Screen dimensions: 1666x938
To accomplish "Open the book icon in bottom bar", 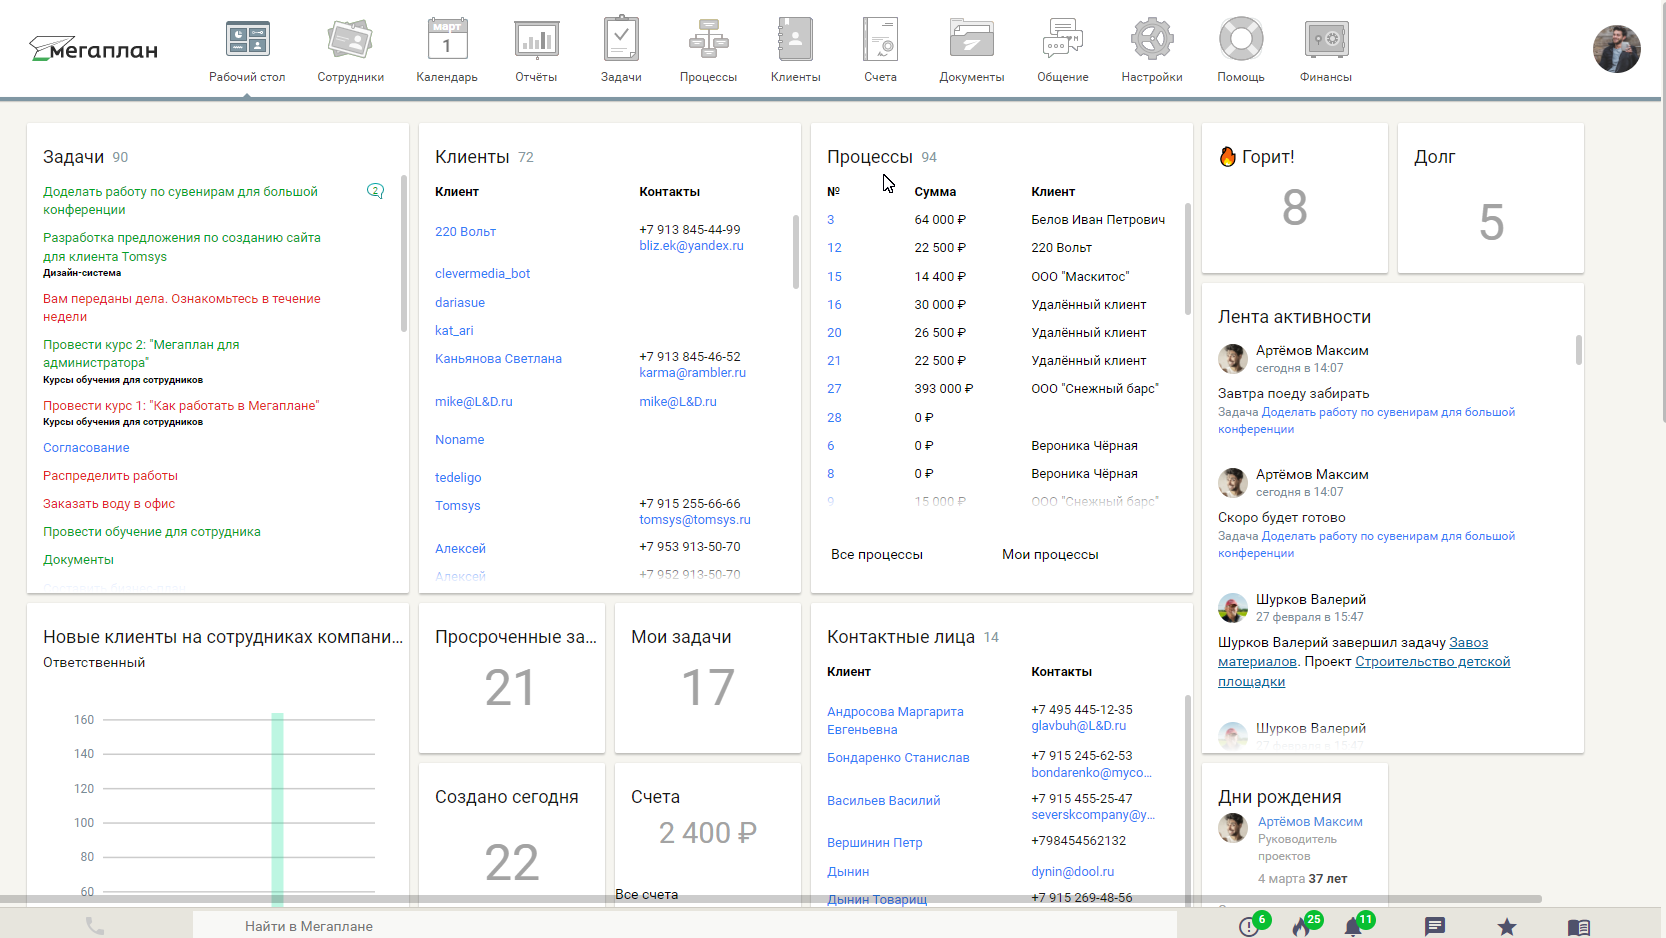I will (x=1579, y=927).
